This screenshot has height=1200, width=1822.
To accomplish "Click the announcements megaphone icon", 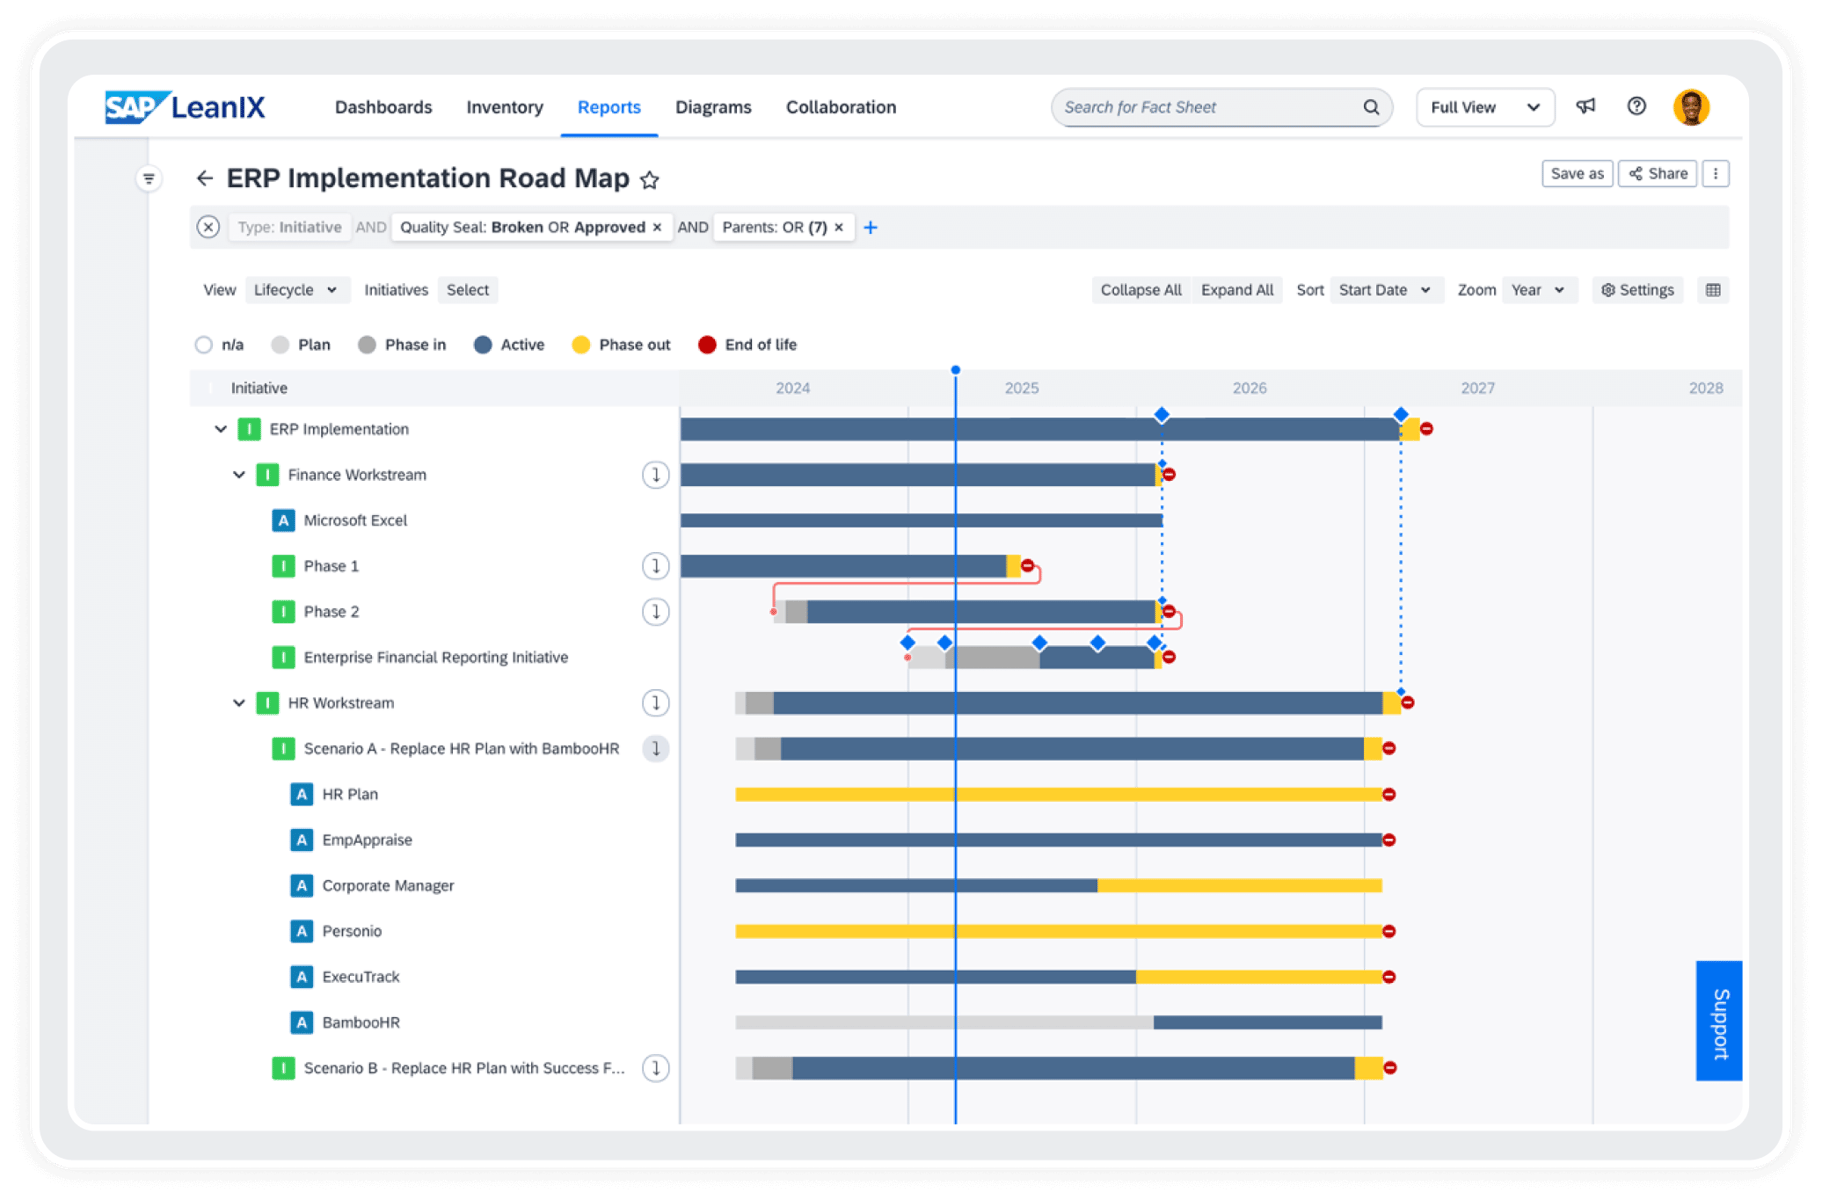I will pos(1585,107).
